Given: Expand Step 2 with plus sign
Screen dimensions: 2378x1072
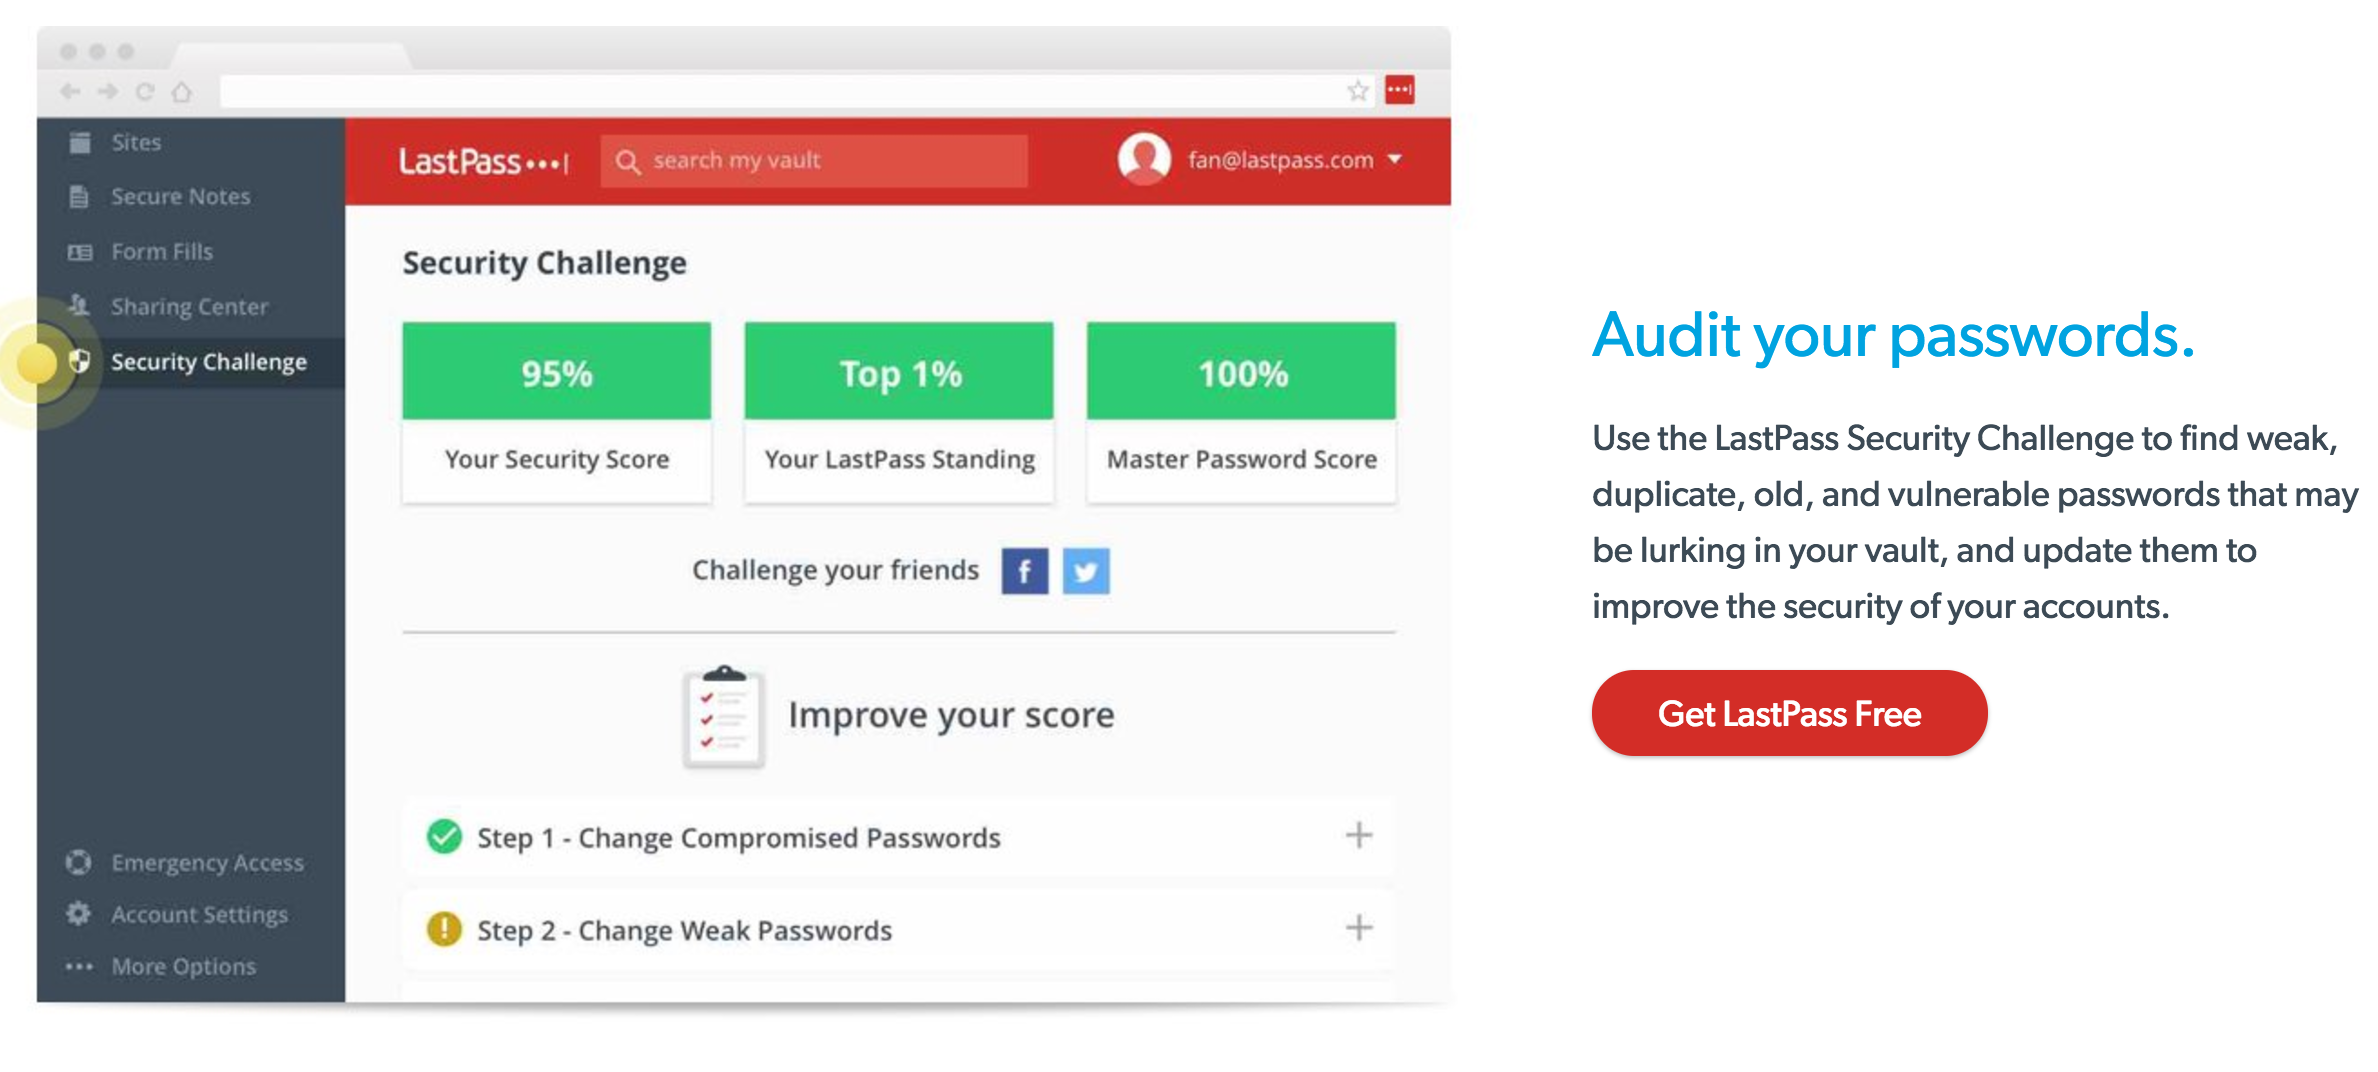Looking at the screenshot, I should tap(1358, 928).
